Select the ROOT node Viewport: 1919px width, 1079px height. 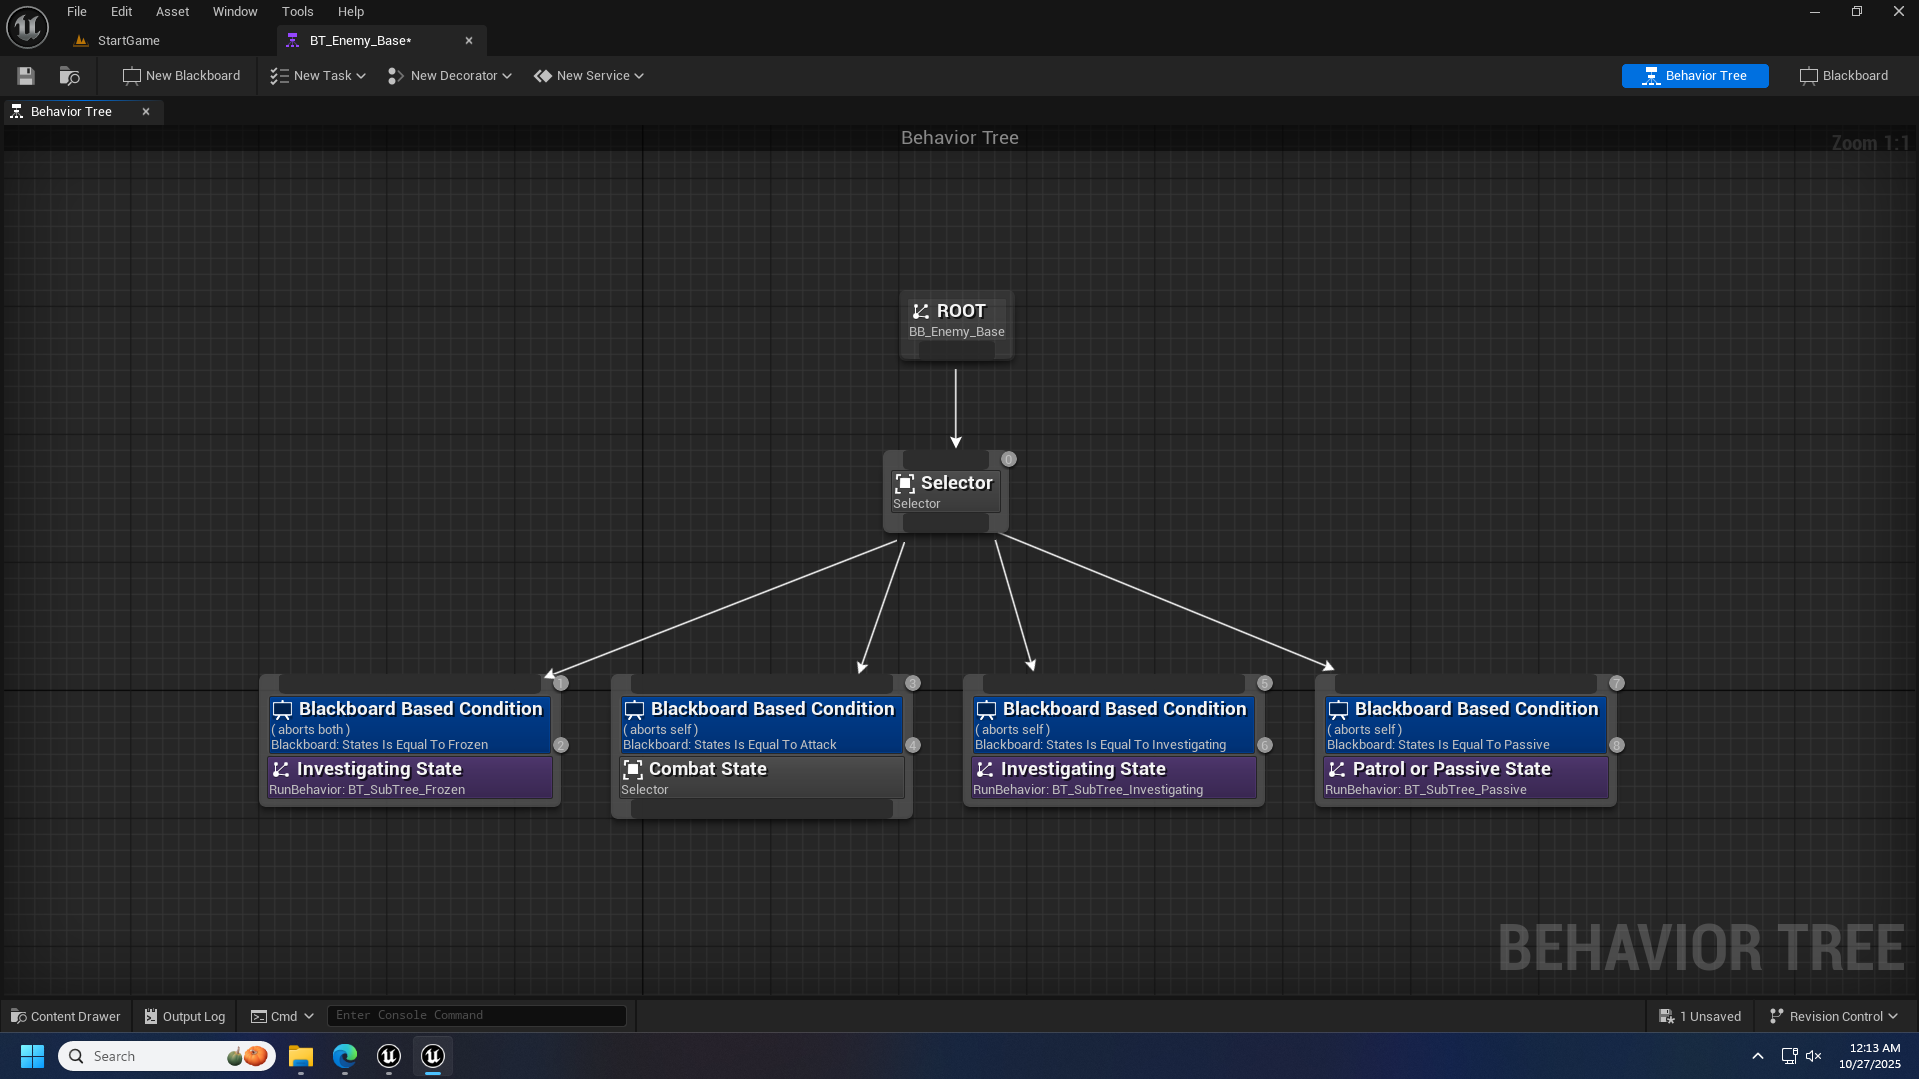(x=957, y=324)
